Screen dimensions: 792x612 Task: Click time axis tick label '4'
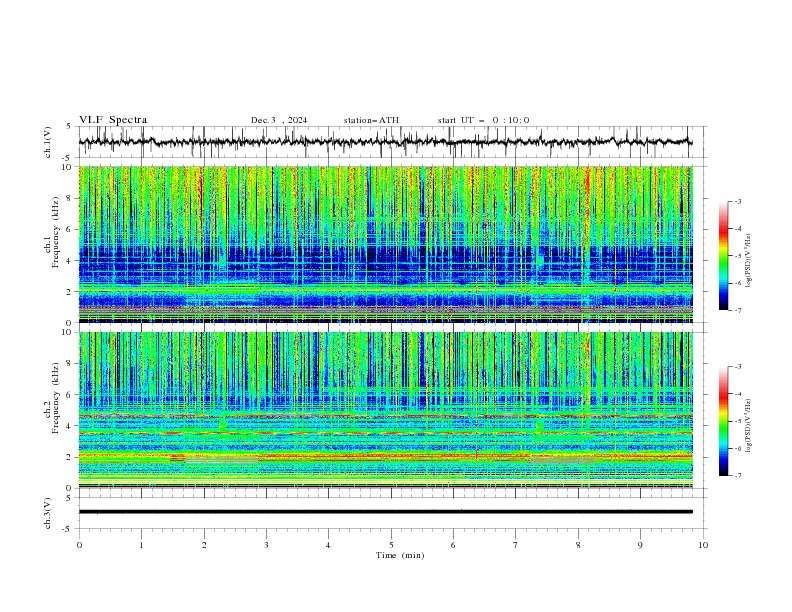[x=328, y=545]
